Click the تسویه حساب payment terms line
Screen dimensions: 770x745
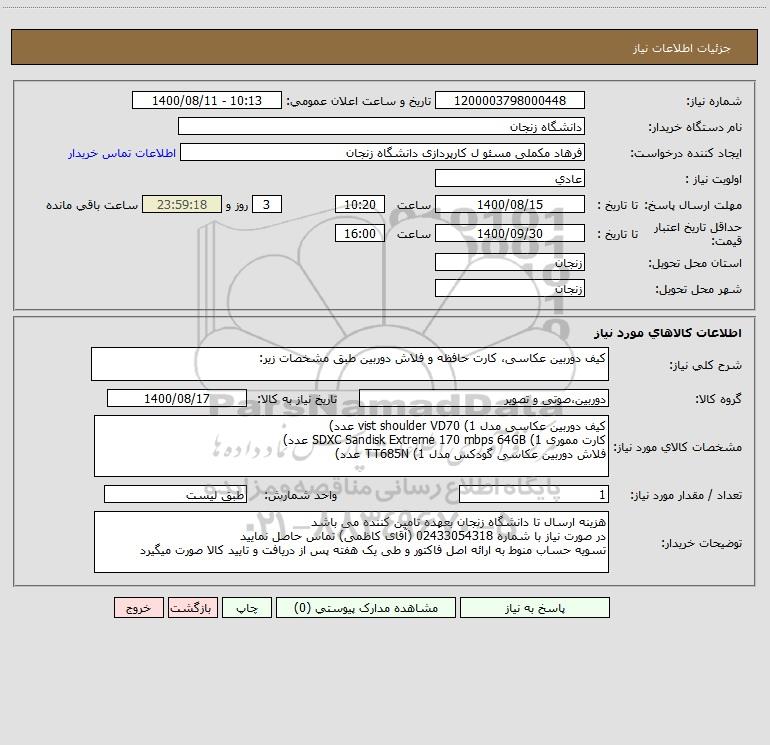[373, 551]
